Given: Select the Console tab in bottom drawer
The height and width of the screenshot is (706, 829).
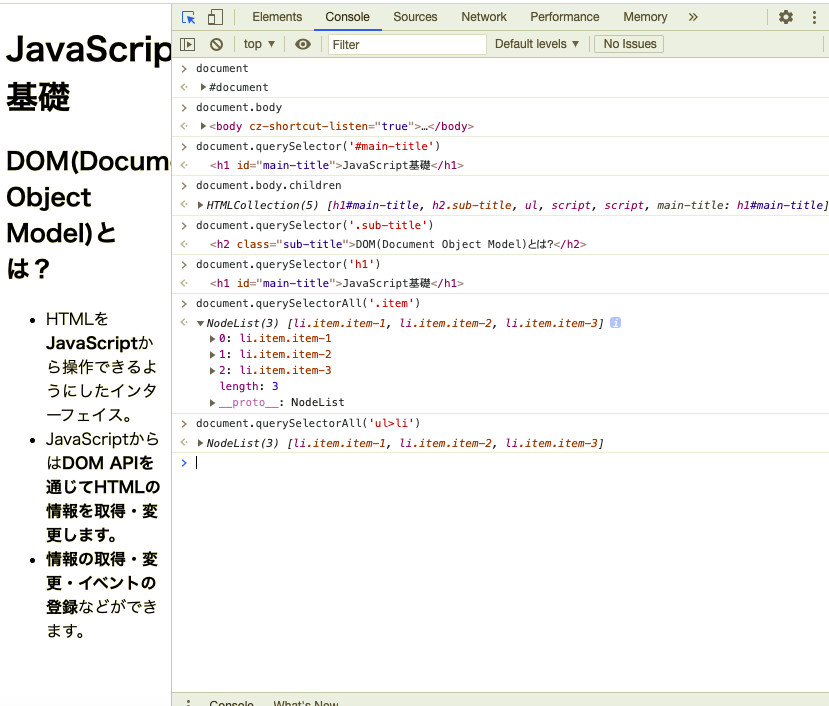Looking at the screenshot, I should 232,703.
